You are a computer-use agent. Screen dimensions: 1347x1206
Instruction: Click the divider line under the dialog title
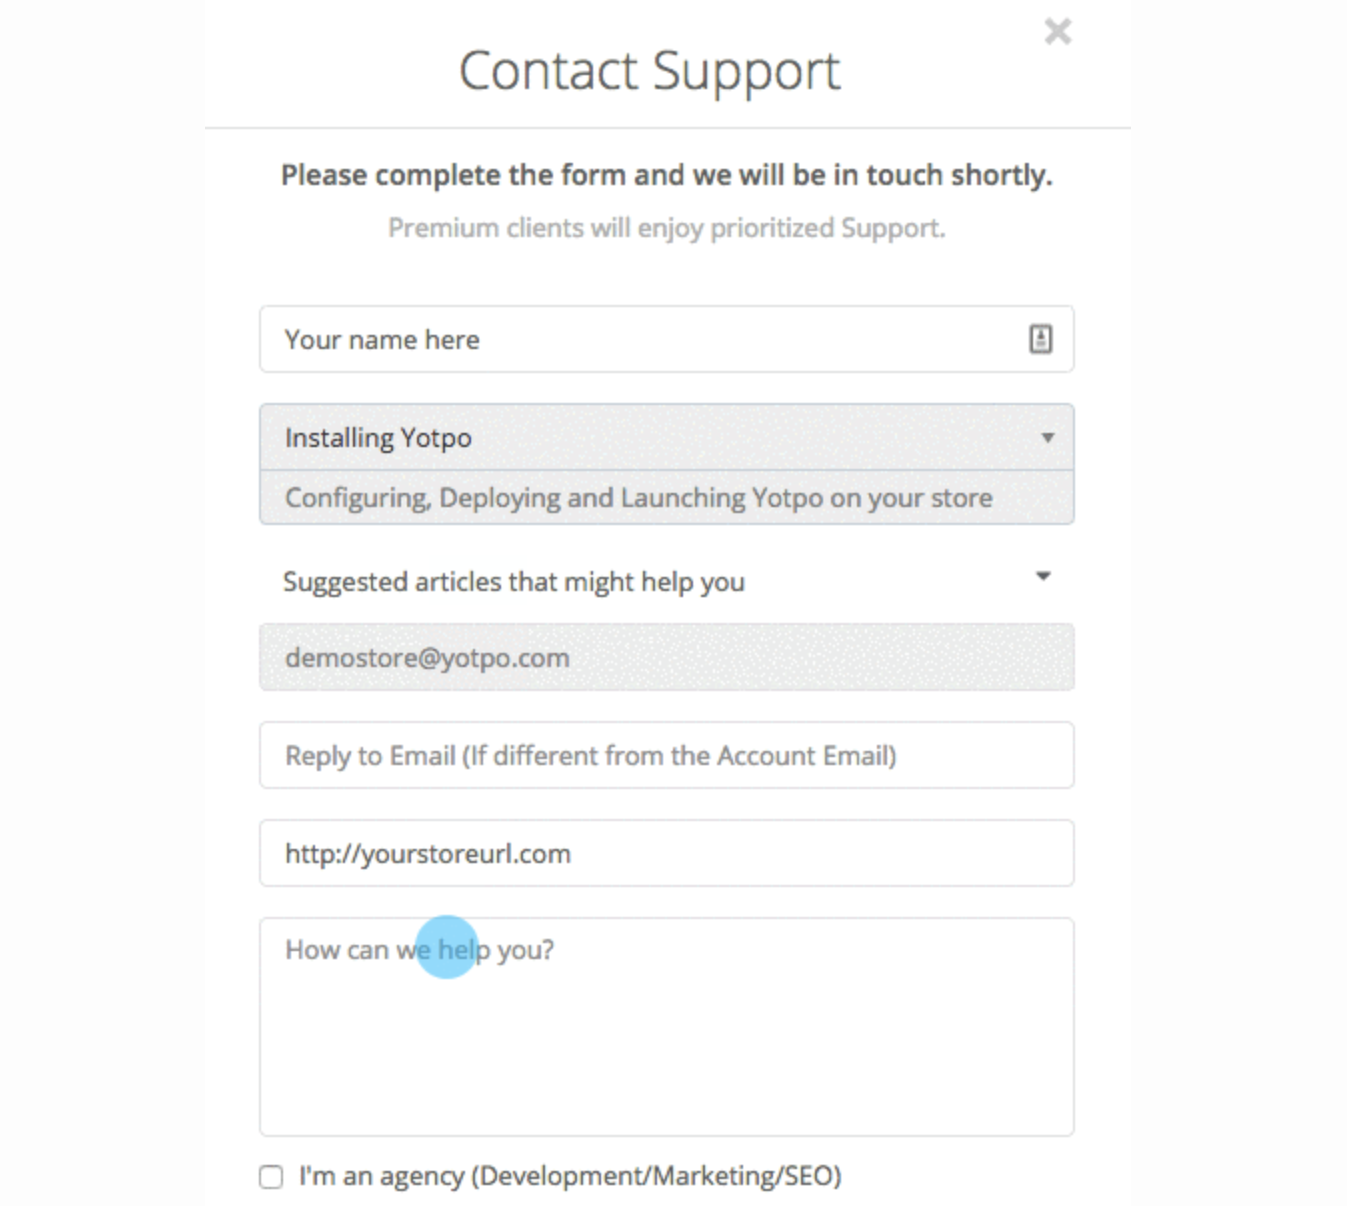(666, 128)
